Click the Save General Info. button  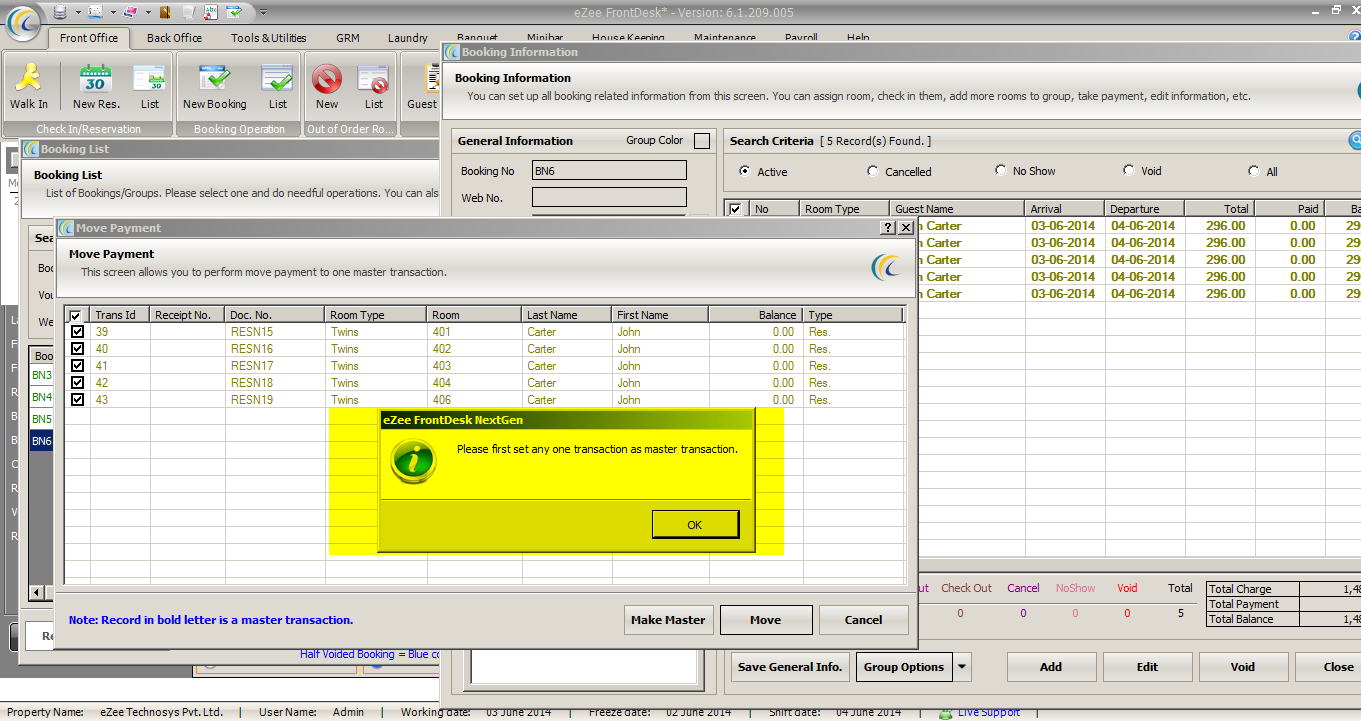(x=790, y=667)
